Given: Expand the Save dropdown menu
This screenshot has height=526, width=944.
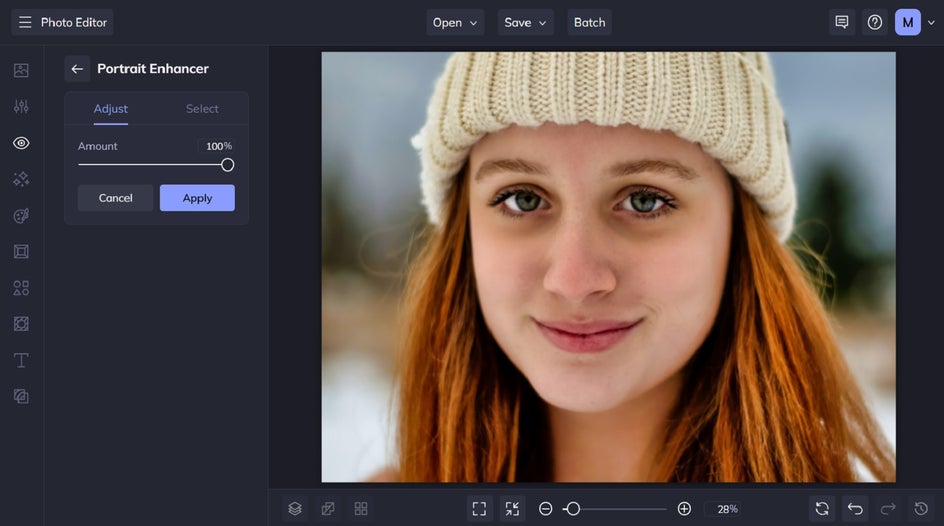Looking at the screenshot, I should (526, 22).
